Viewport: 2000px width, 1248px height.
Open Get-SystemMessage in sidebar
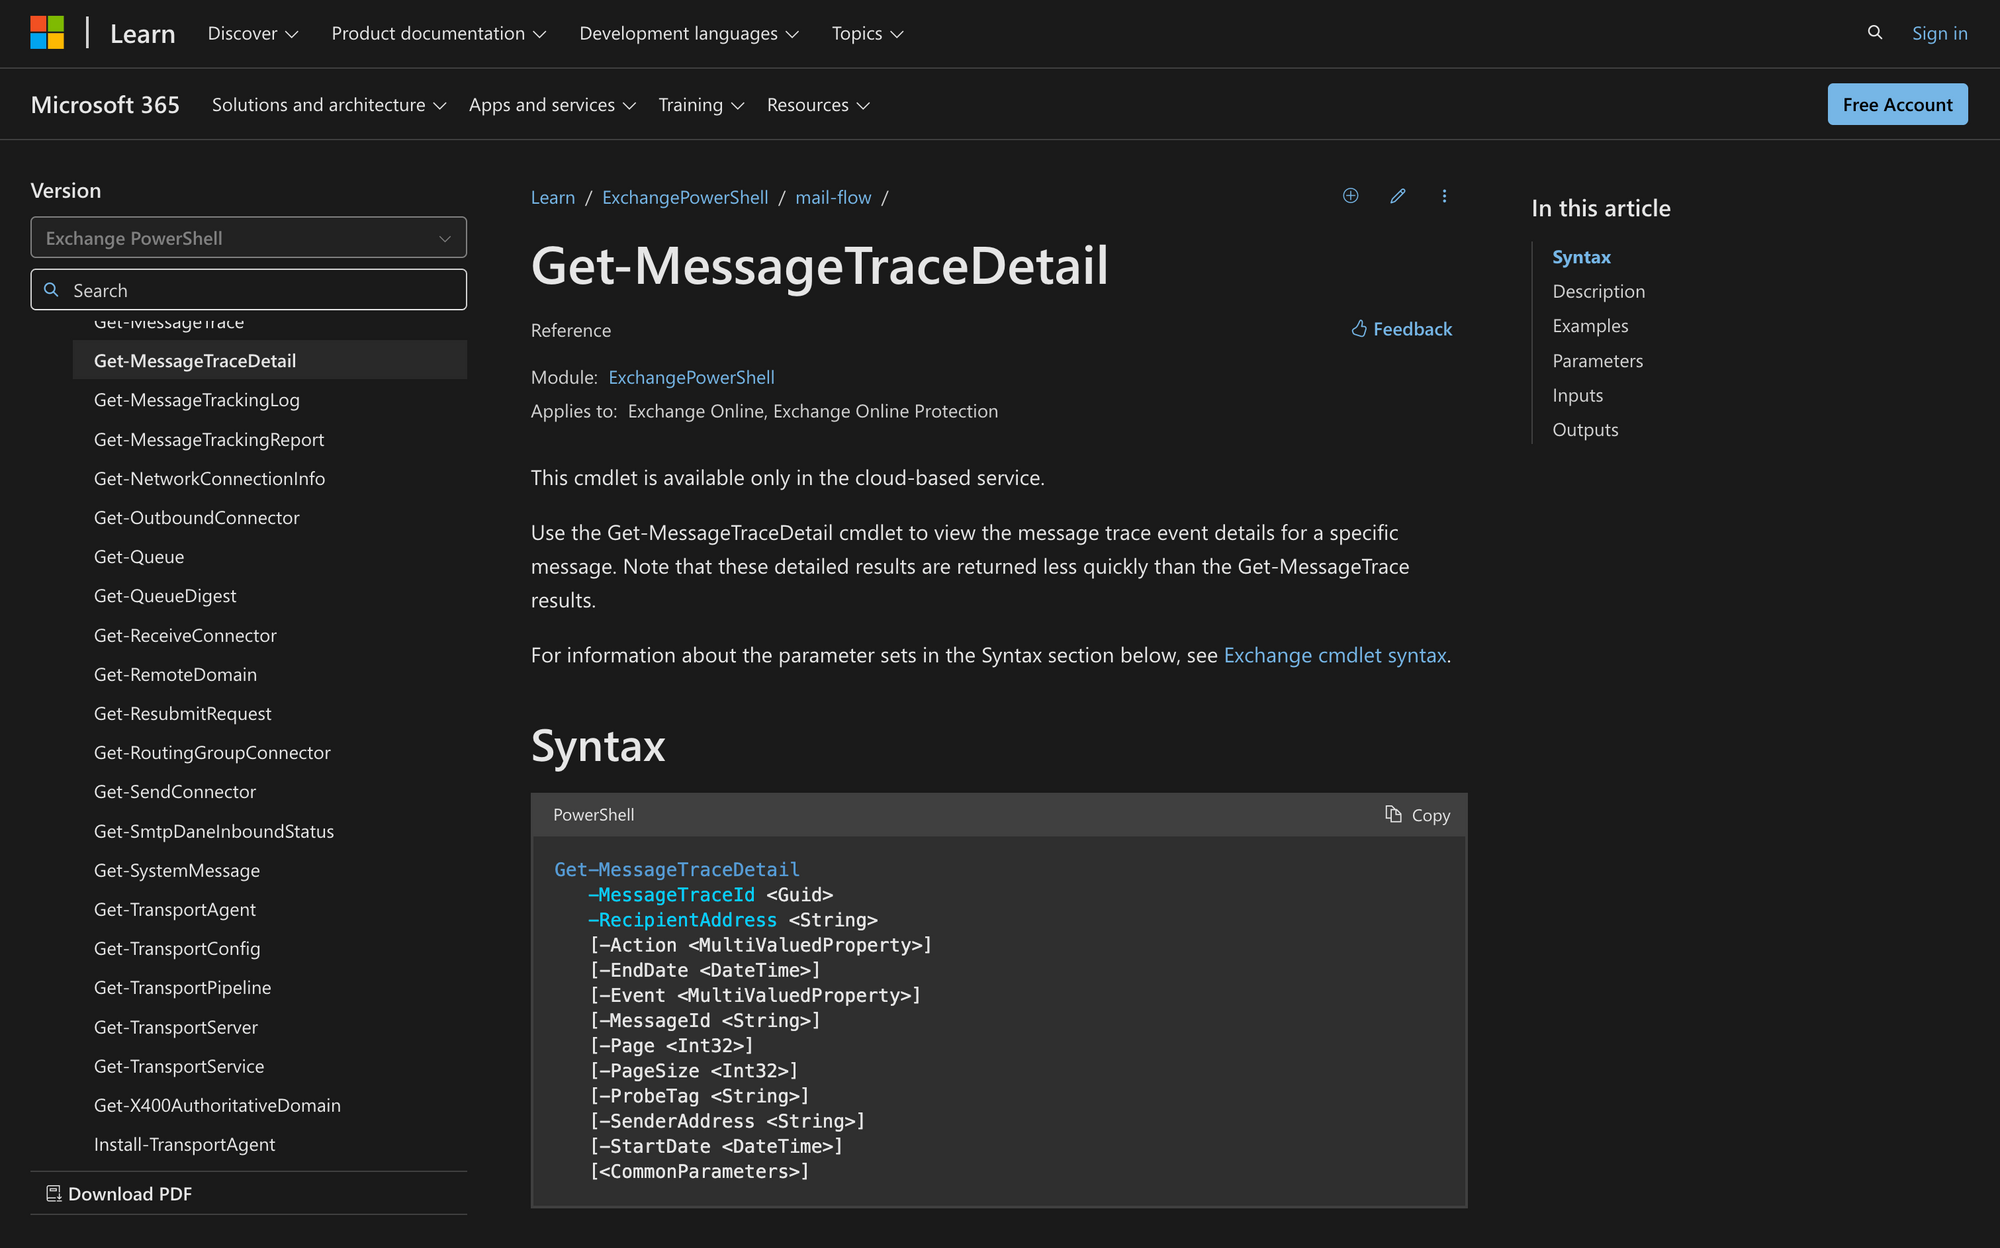pos(177,871)
